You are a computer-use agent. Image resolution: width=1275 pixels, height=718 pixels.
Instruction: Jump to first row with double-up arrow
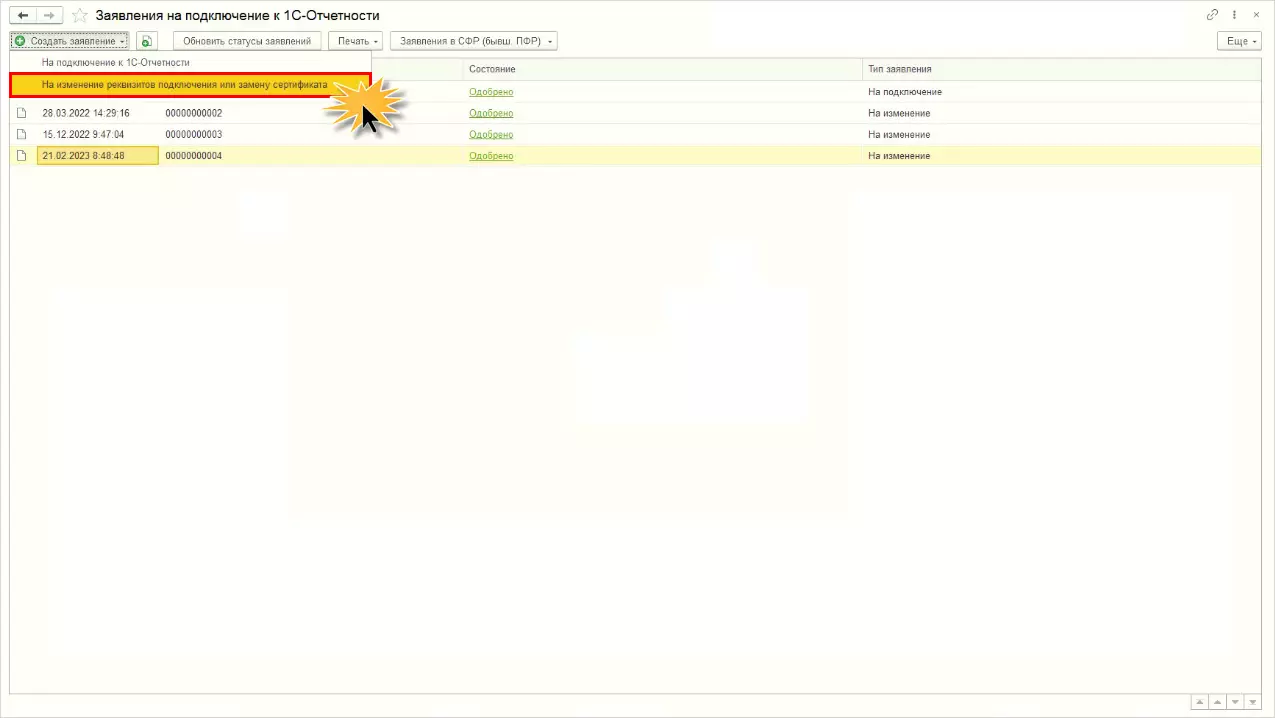(x=1201, y=702)
